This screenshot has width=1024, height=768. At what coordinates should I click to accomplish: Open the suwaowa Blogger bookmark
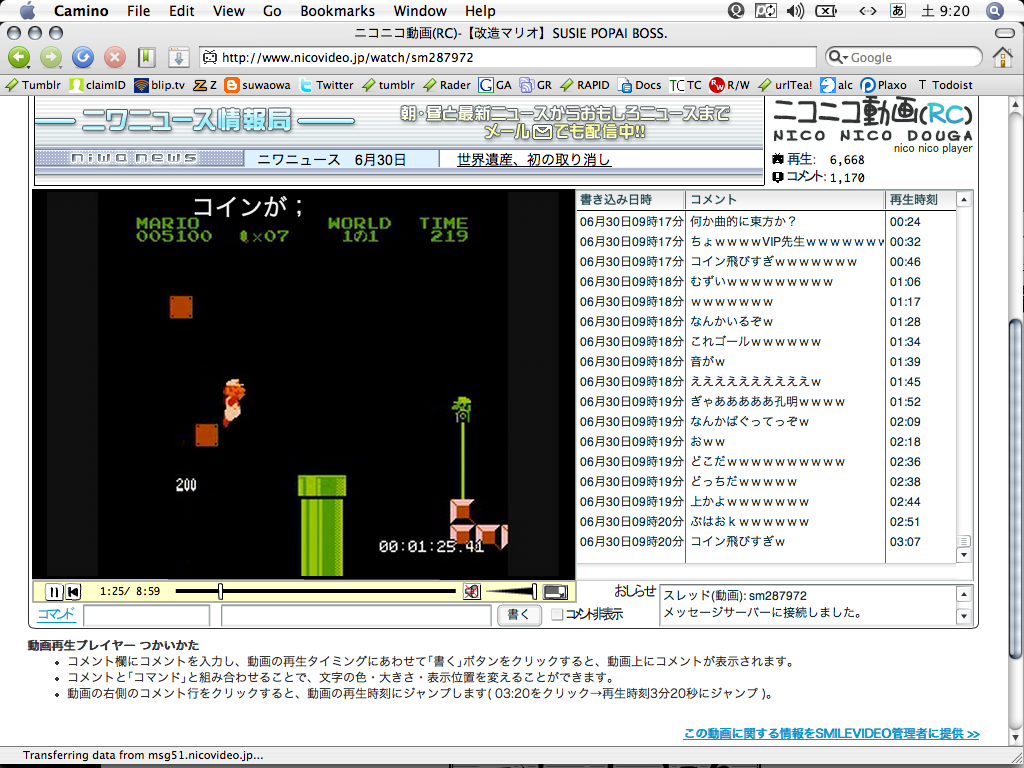tap(257, 85)
